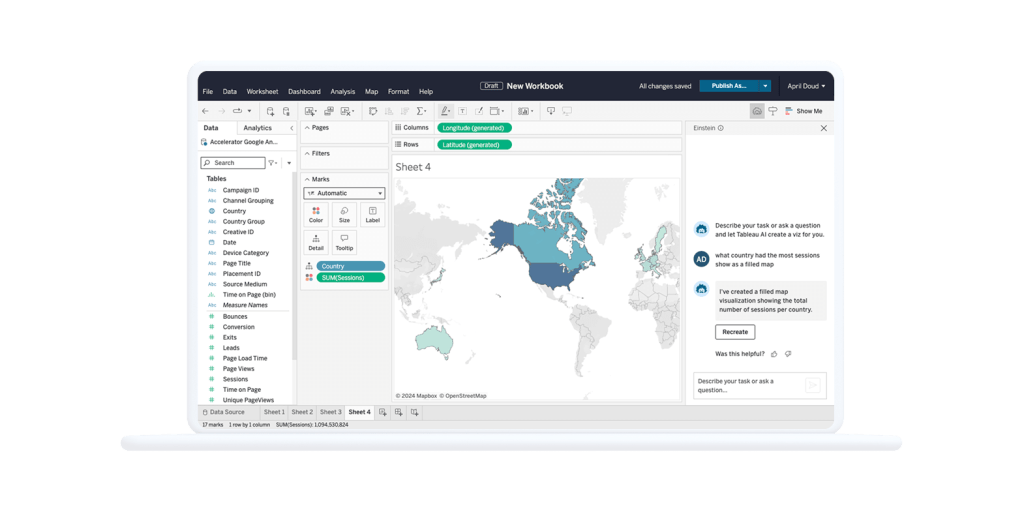Open the Size marks card

coord(344,214)
